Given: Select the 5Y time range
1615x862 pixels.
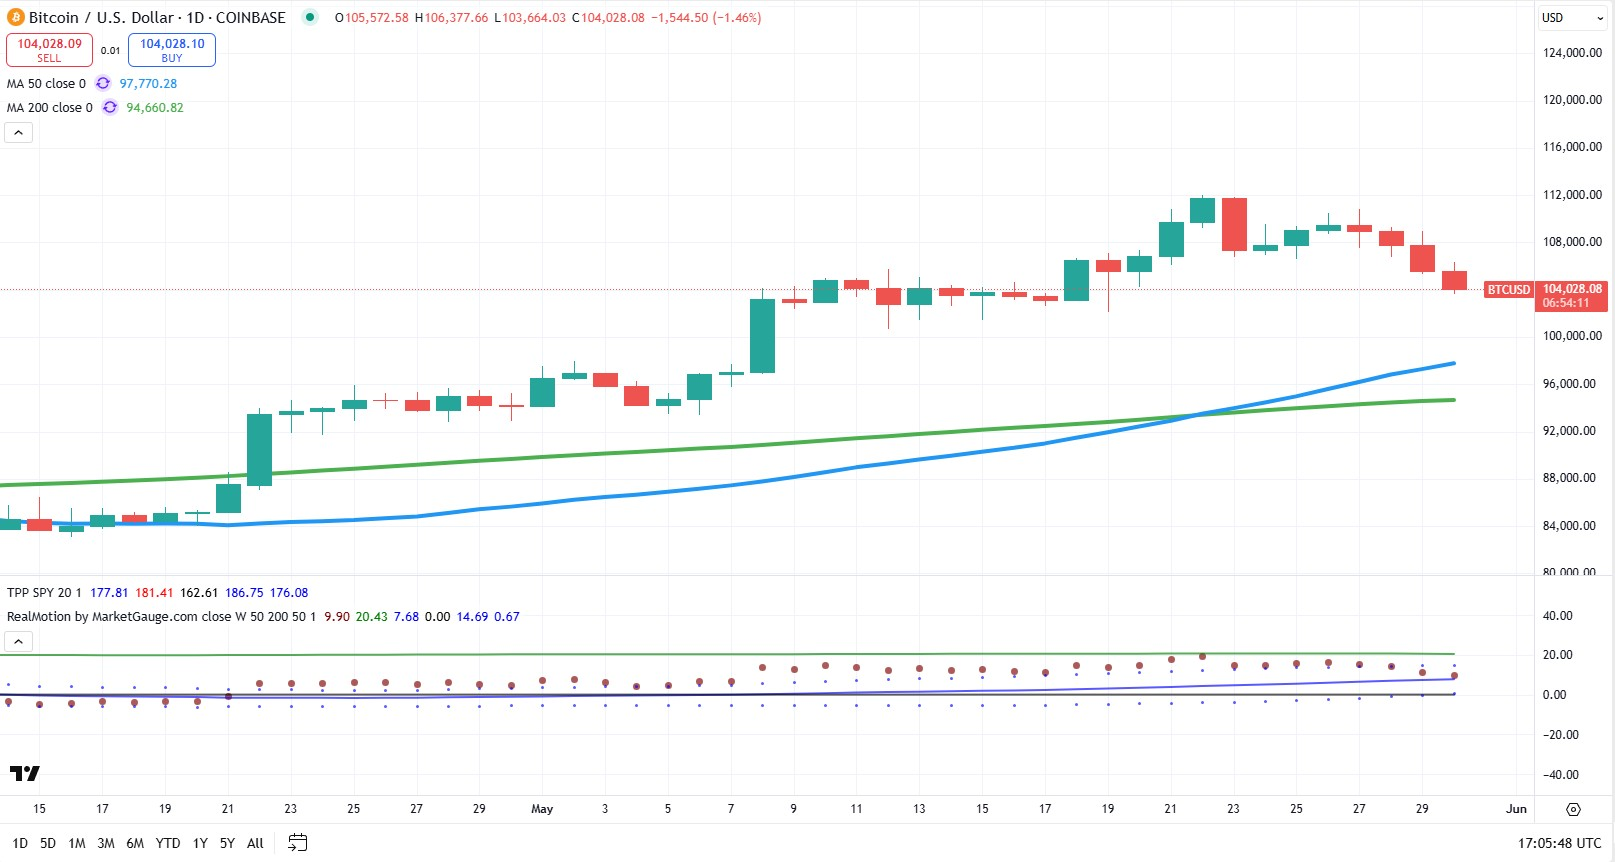Looking at the screenshot, I should [227, 843].
